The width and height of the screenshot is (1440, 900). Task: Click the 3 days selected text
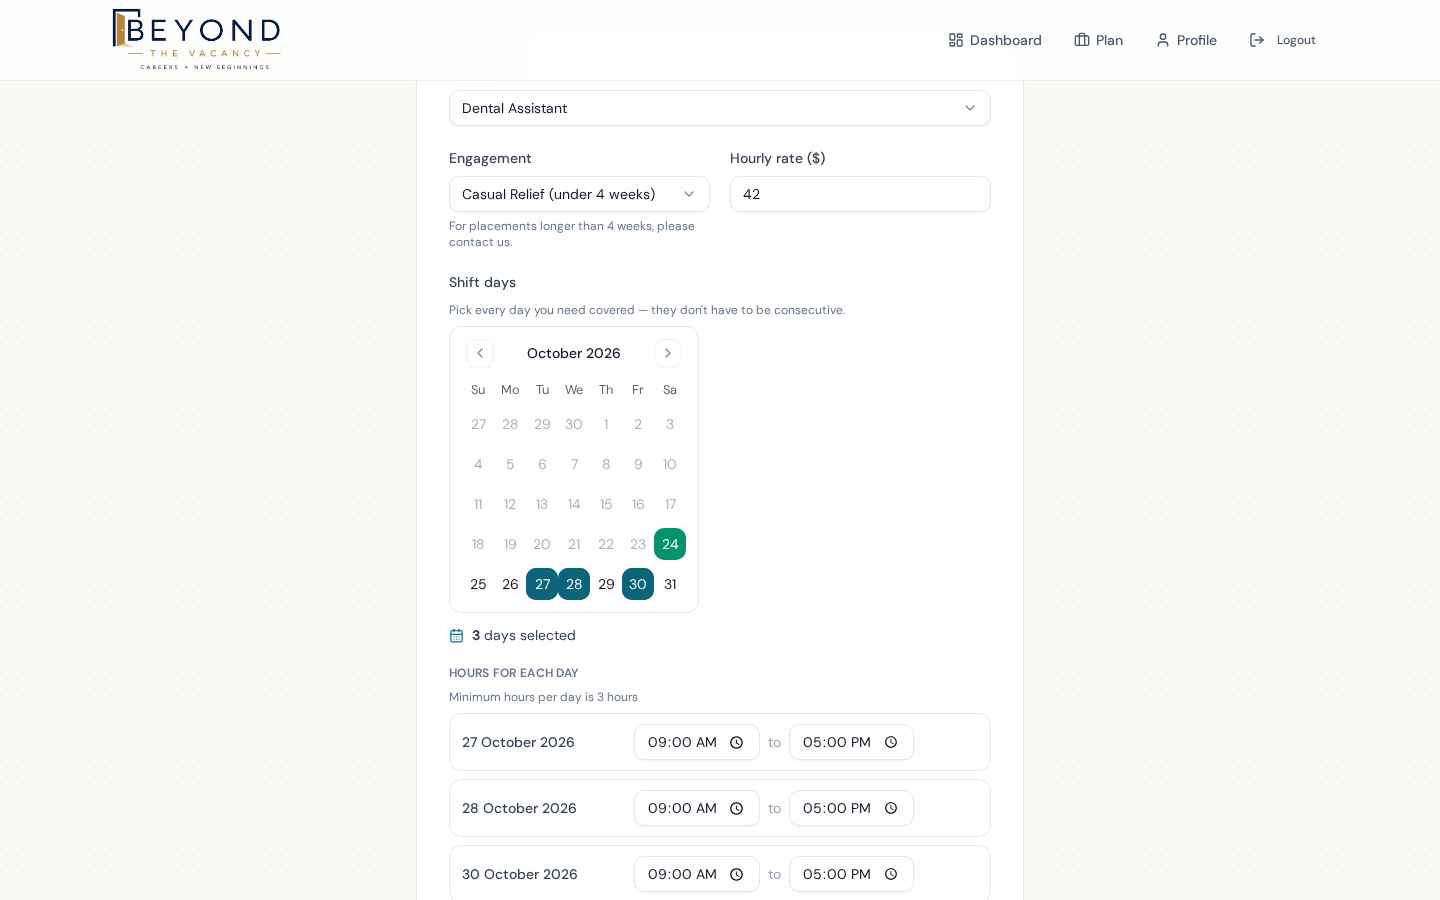[524, 635]
